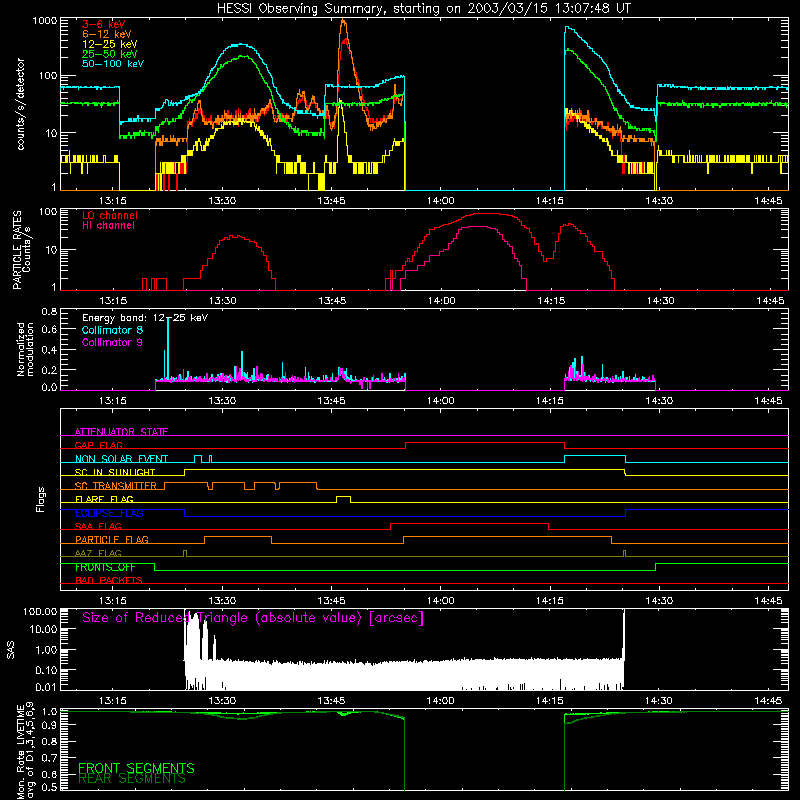This screenshot has height=800, width=800.
Task: Click the GAP FLAG label
Action: click(98, 445)
